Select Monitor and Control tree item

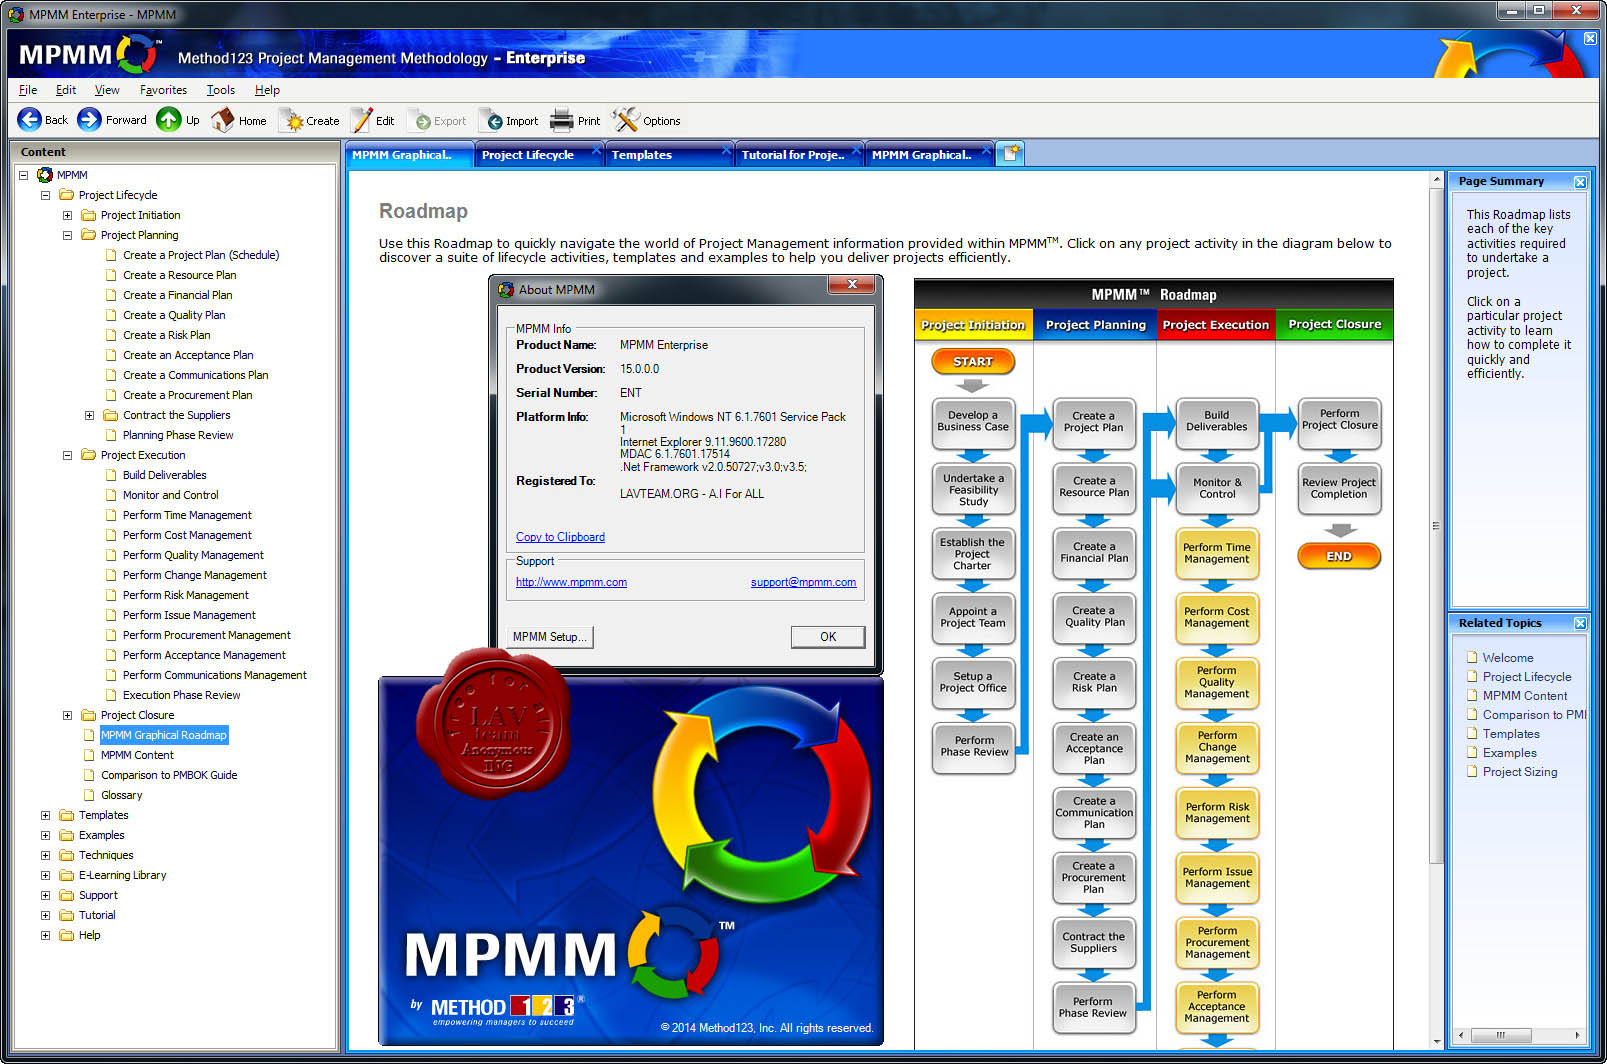tap(170, 495)
